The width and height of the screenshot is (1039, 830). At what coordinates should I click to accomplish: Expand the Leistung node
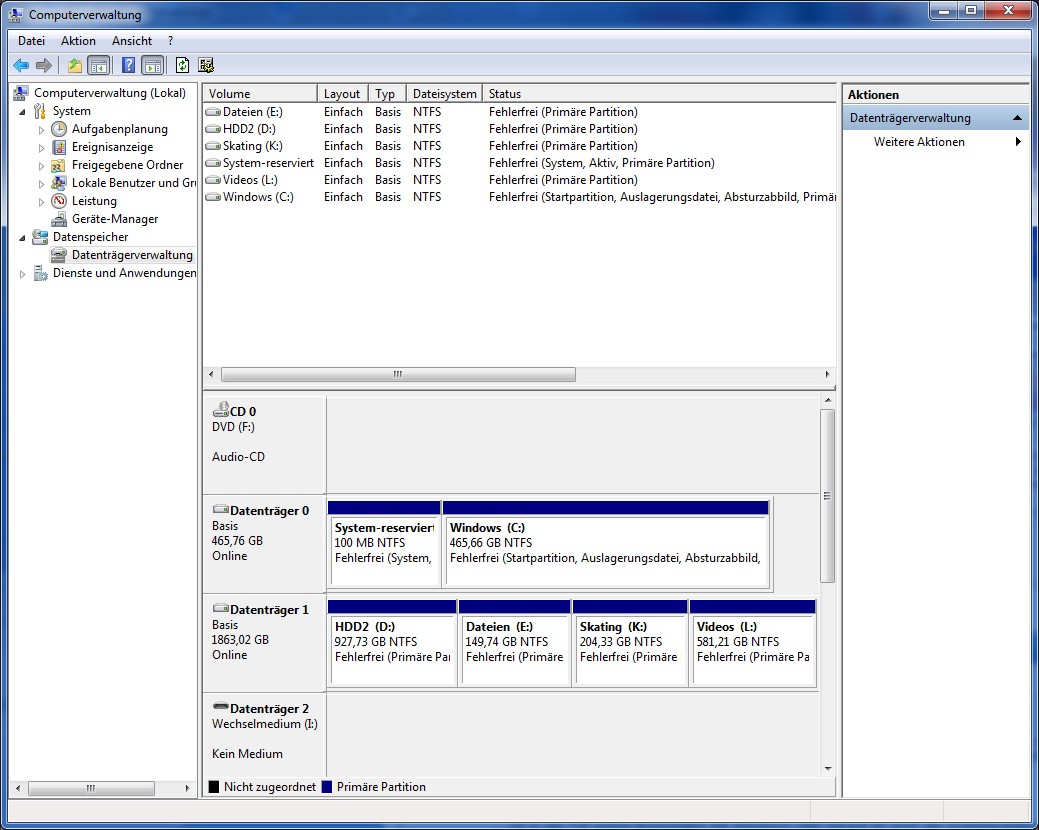(x=41, y=201)
